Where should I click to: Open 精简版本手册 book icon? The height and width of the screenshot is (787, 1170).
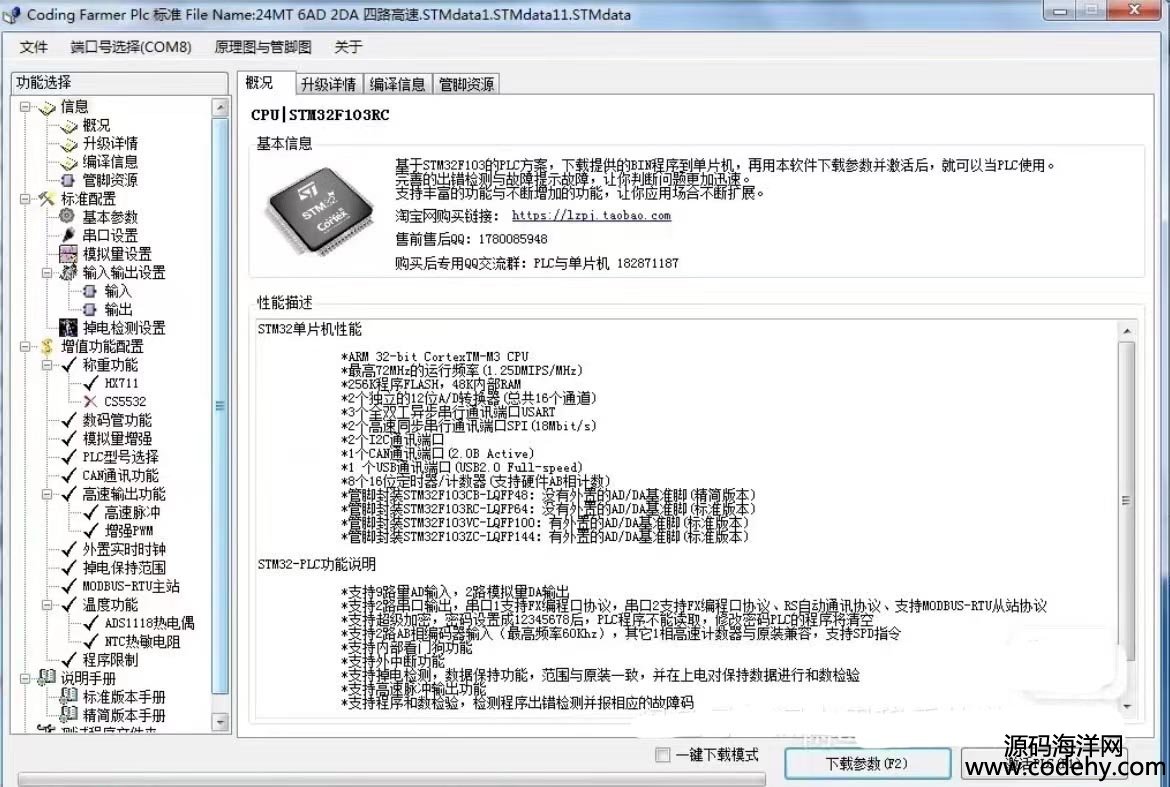point(69,715)
